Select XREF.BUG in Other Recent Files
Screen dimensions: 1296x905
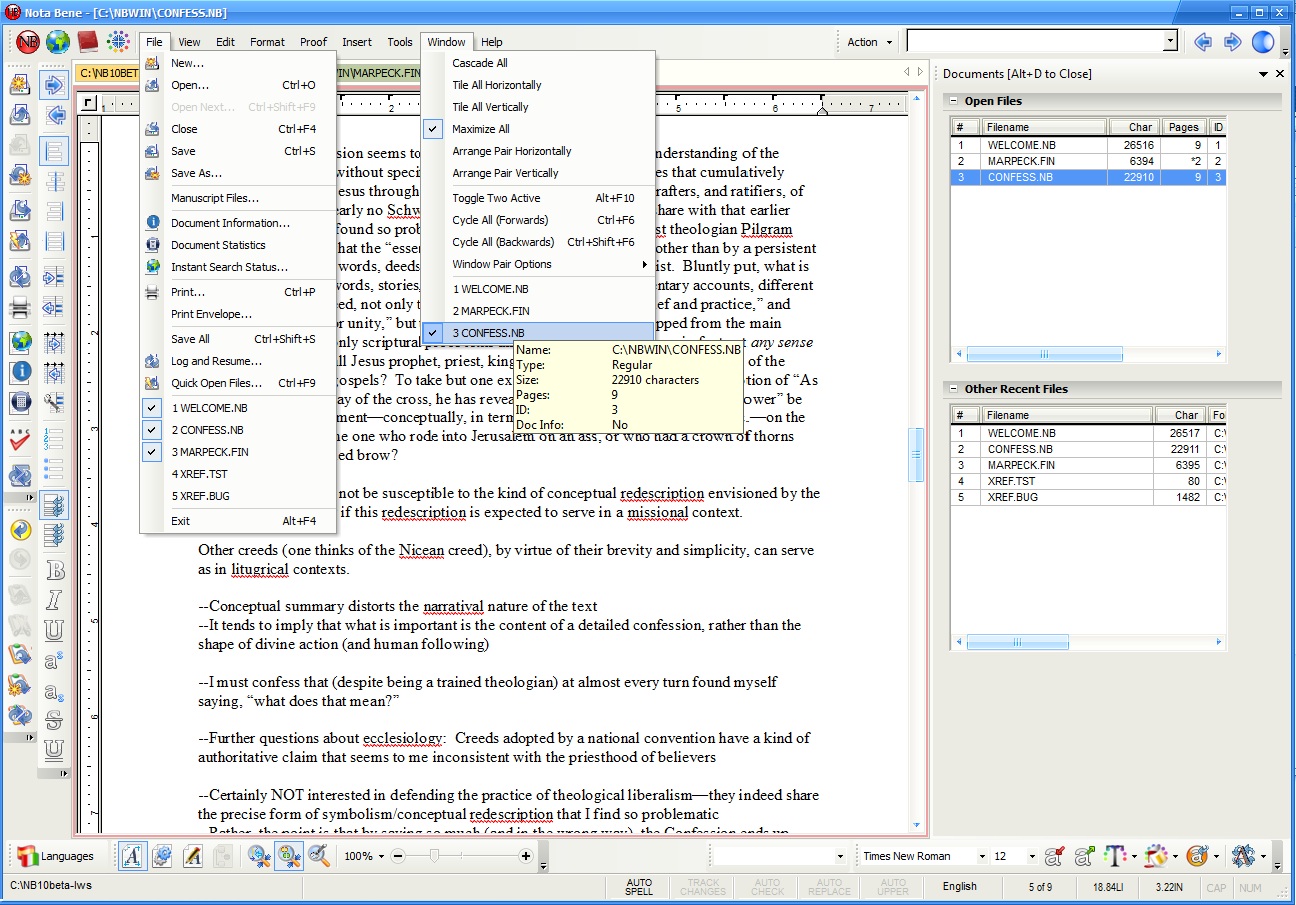(1088, 497)
